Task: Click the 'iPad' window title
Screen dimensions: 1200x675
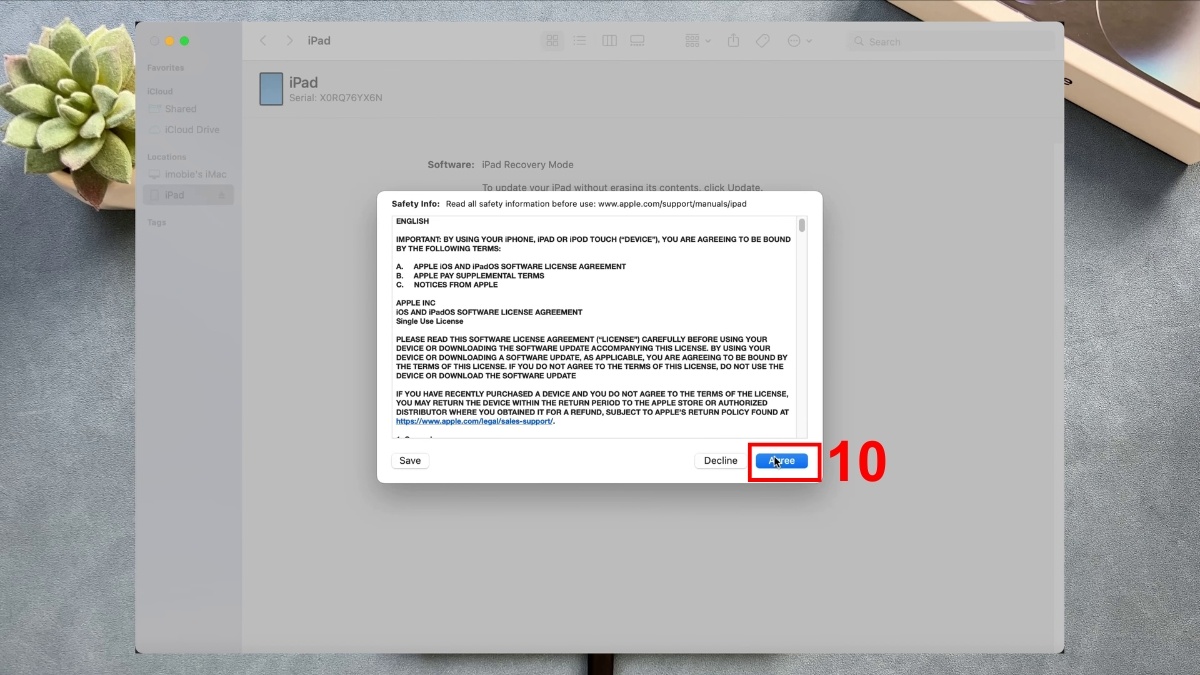Action: tap(319, 41)
